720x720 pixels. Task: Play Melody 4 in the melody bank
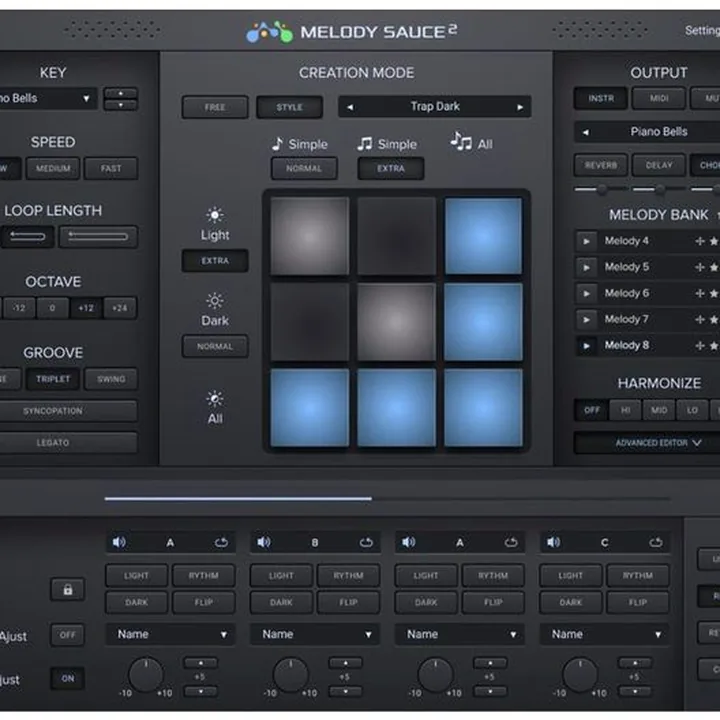[x=586, y=241]
